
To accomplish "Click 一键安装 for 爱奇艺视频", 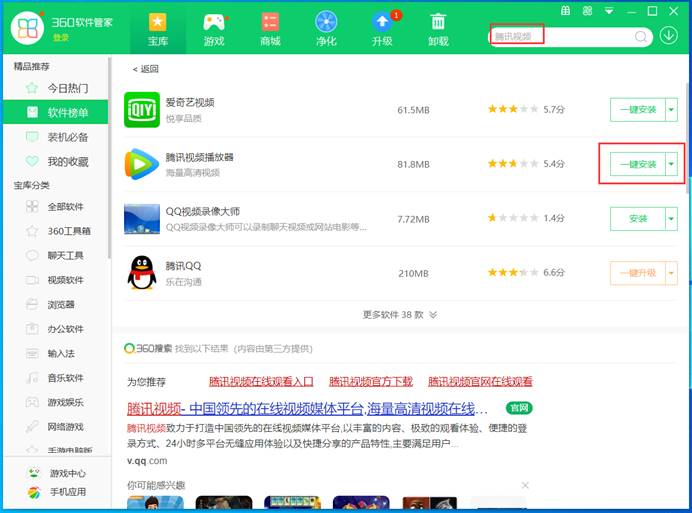I will tap(638, 109).
